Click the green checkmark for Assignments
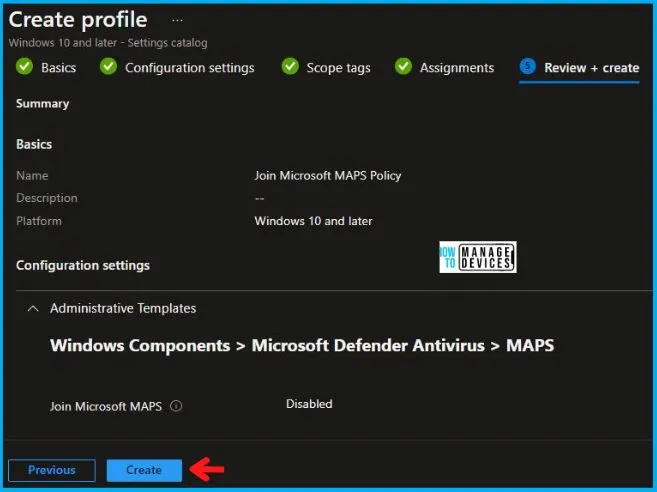 coord(404,67)
